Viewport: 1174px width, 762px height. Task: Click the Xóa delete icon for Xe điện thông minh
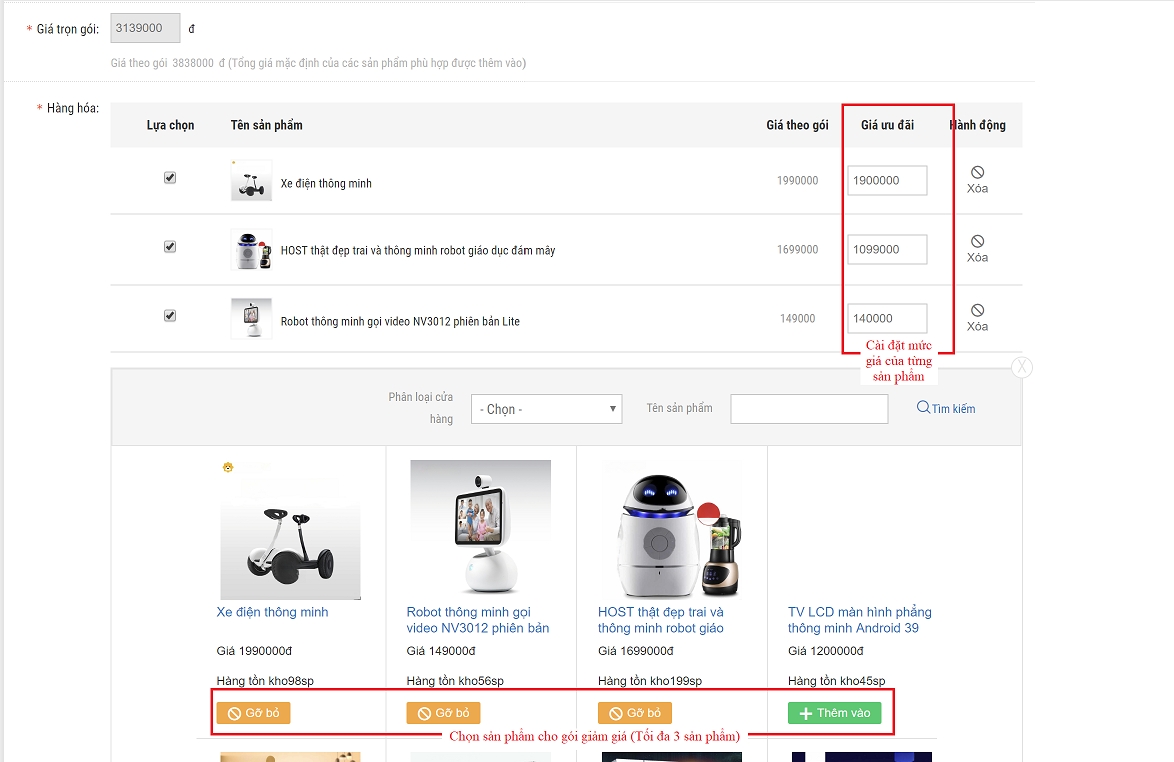(x=977, y=173)
